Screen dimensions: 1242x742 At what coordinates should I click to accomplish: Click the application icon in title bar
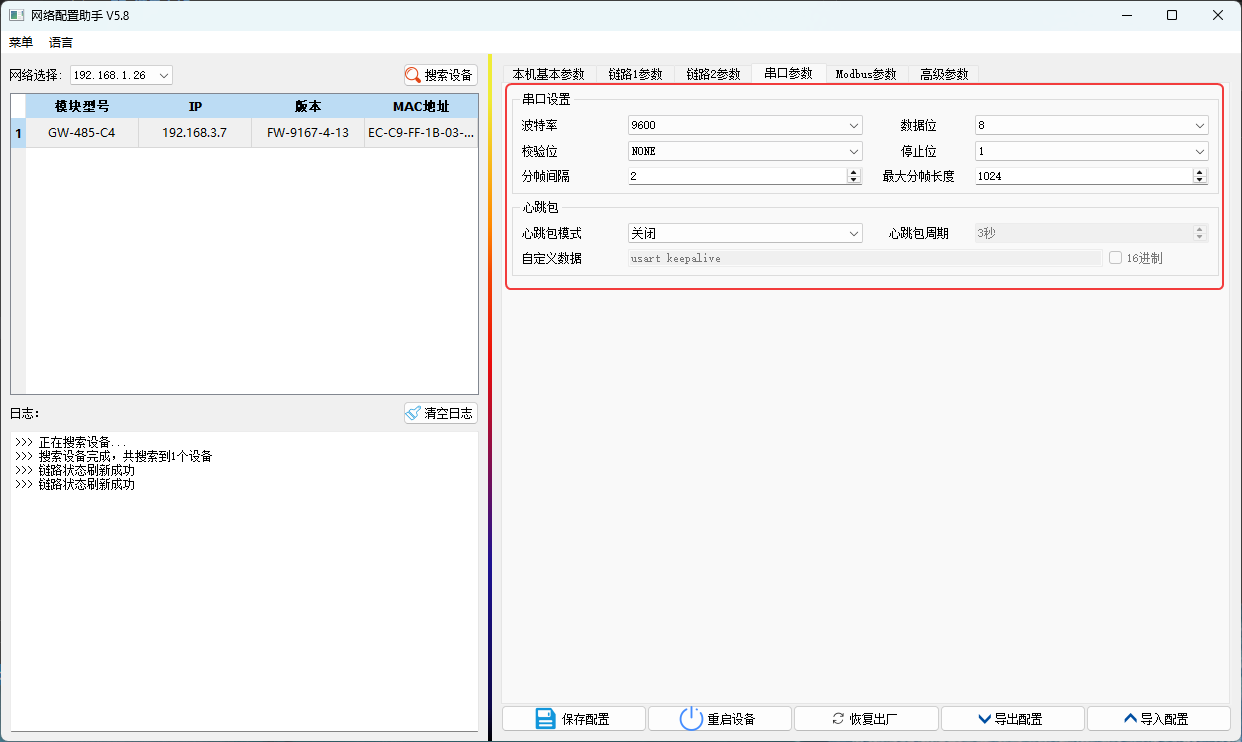17,15
